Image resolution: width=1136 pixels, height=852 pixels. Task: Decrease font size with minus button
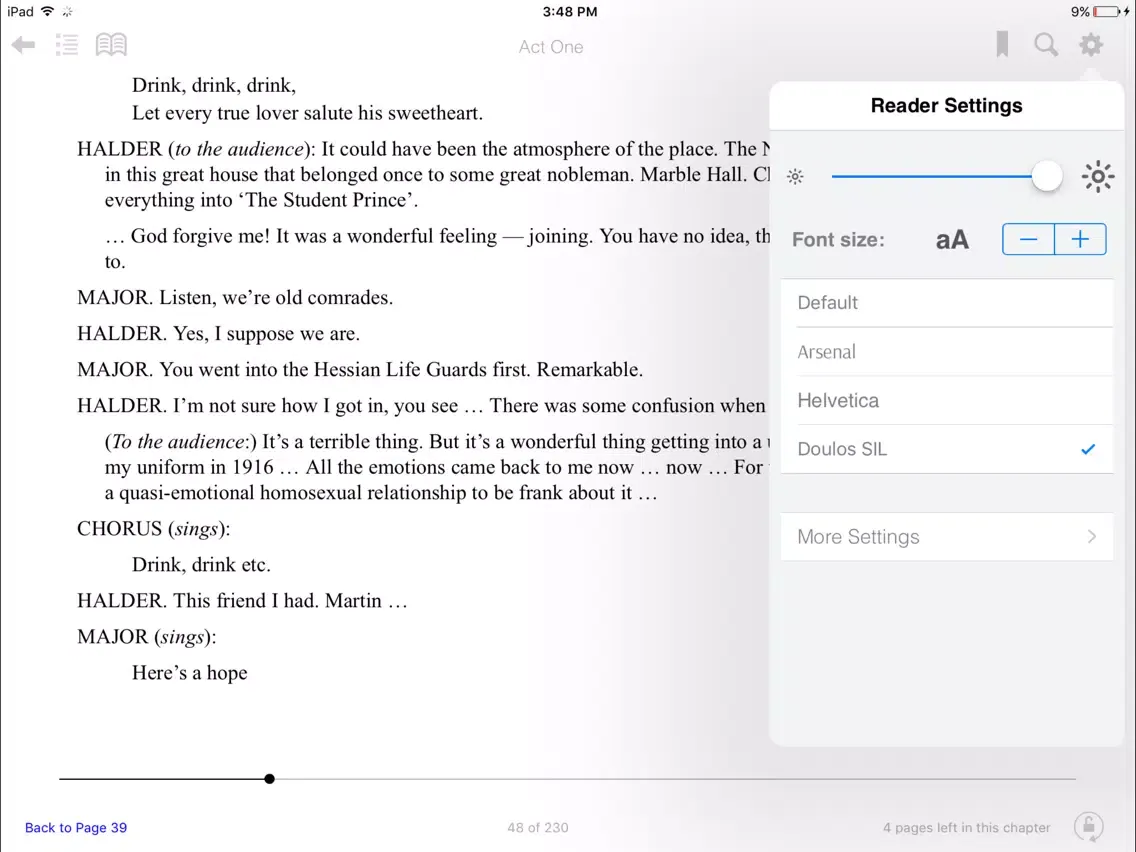click(1028, 240)
